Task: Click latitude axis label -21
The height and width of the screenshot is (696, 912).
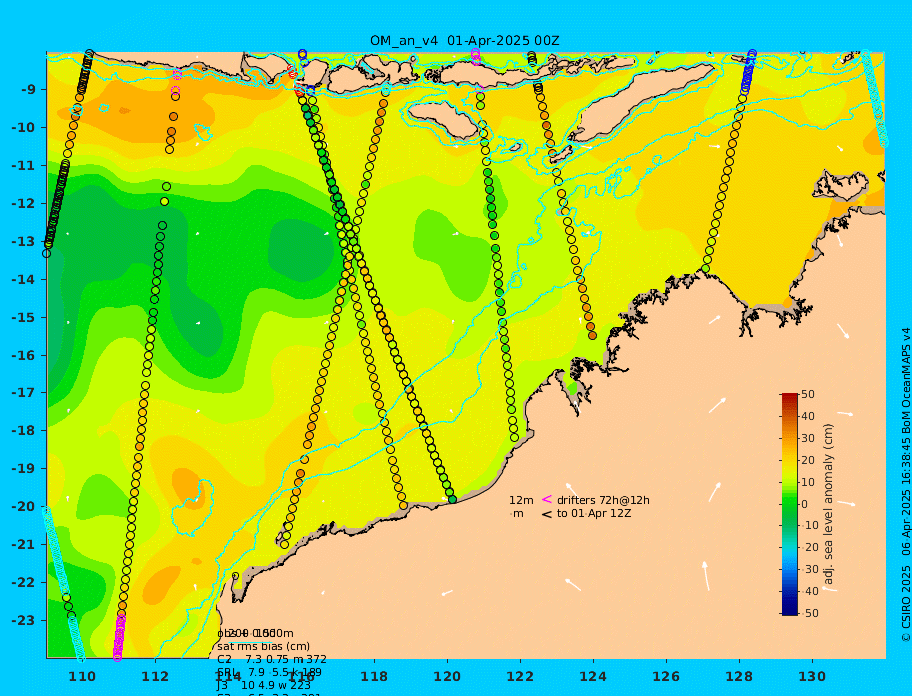Action: (25, 544)
